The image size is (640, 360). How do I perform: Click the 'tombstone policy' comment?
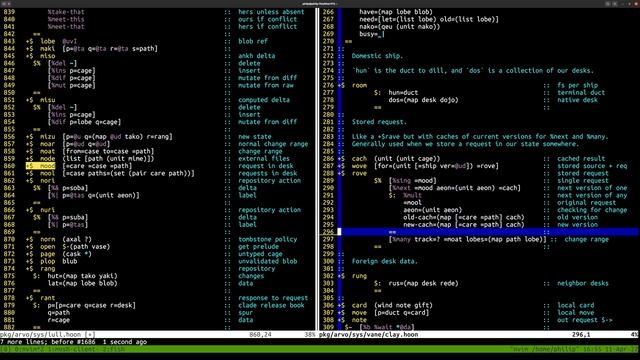[x=268, y=240]
